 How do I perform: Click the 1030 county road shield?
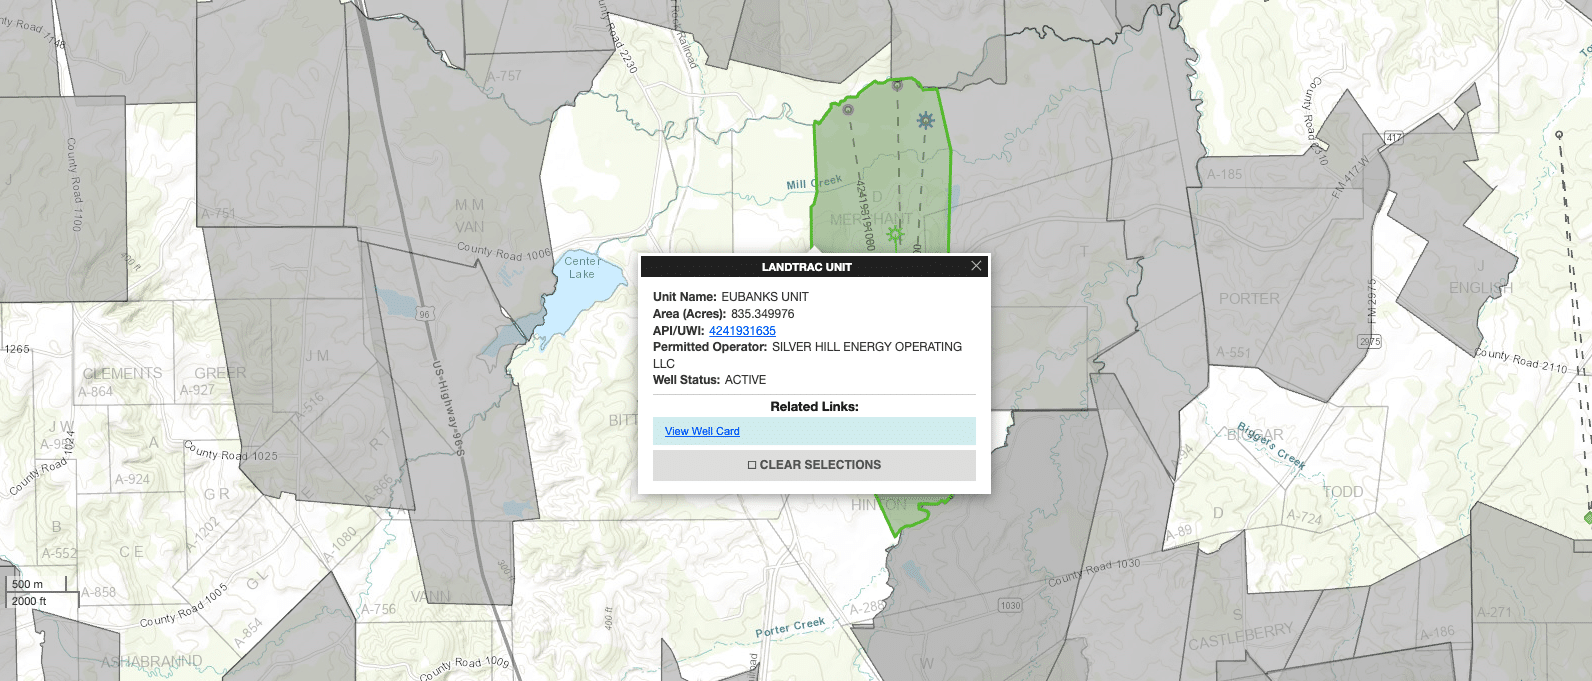pyautogui.click(x=1010, y=605)
